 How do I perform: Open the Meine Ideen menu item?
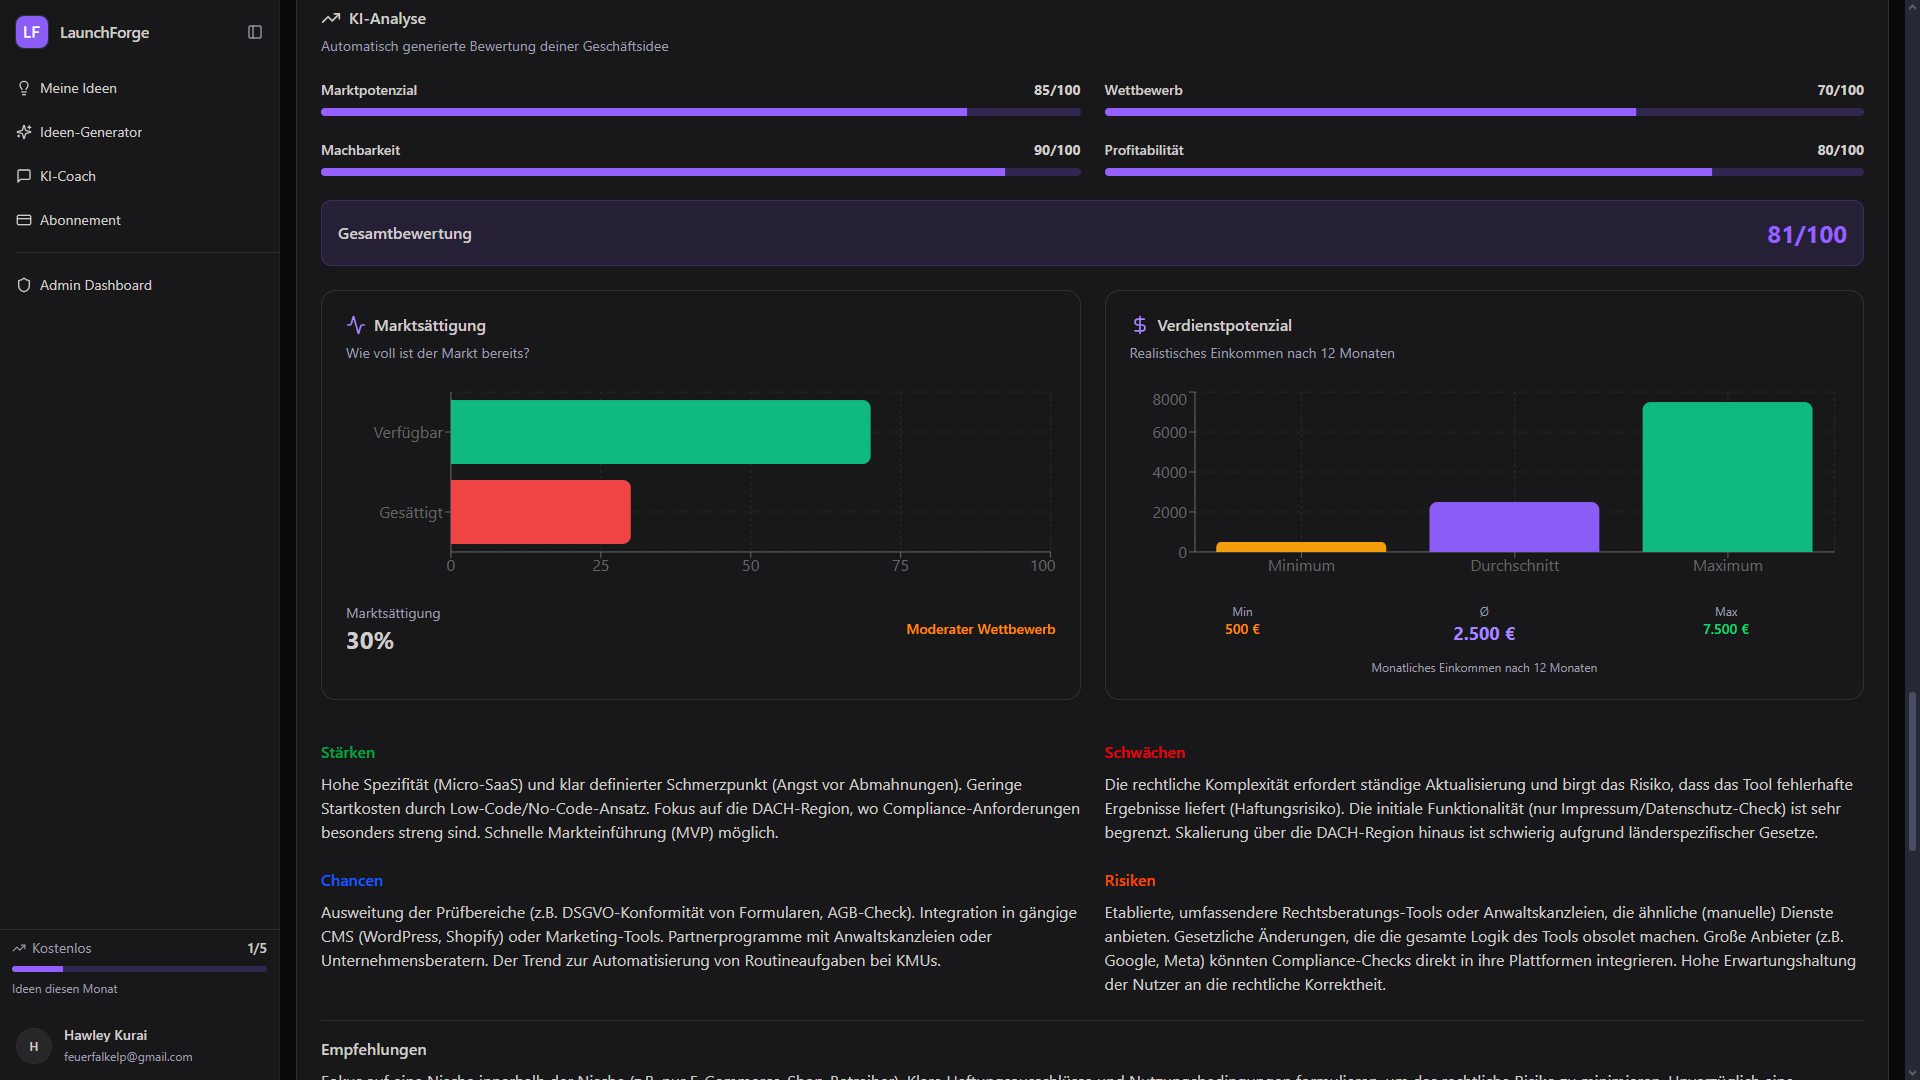[78, 88]
